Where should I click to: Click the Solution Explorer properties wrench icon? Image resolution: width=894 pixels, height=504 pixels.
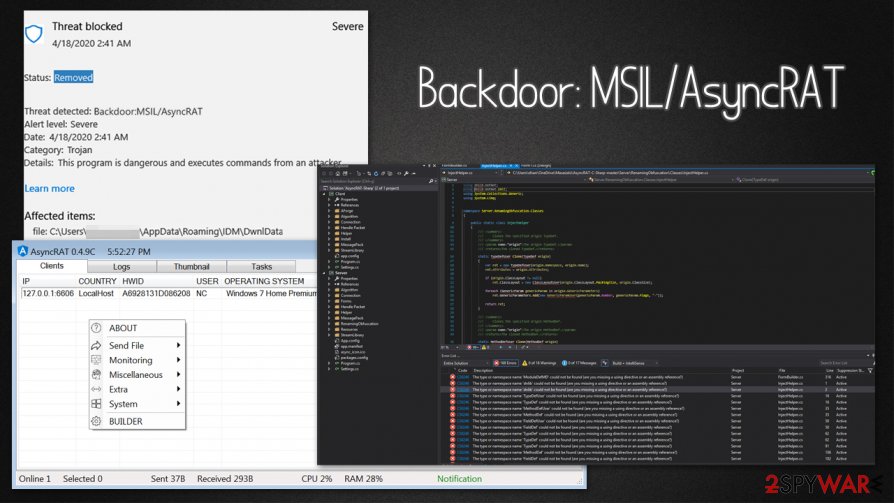point(406,173)
